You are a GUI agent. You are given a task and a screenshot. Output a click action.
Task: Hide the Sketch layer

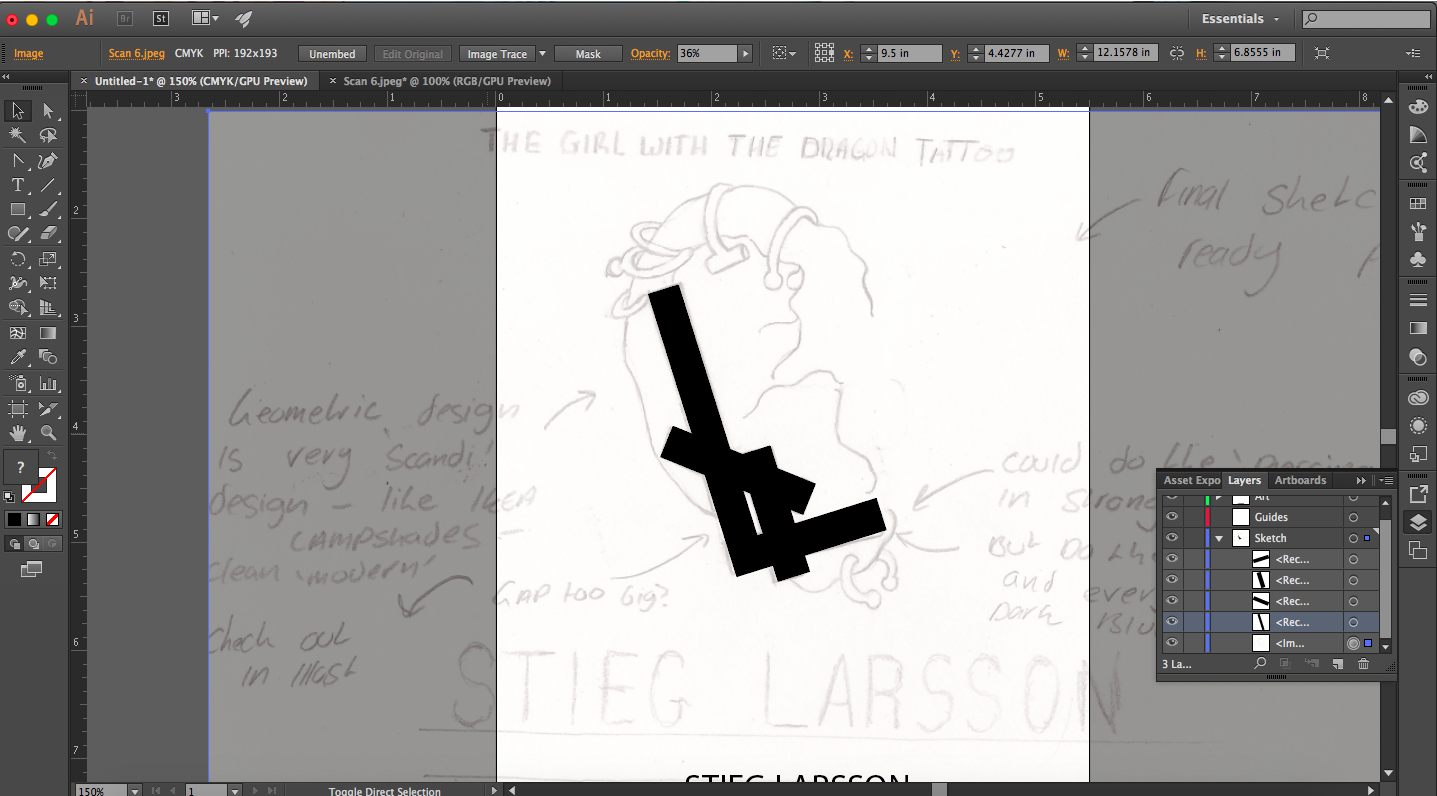click(x=1172, y=538)
